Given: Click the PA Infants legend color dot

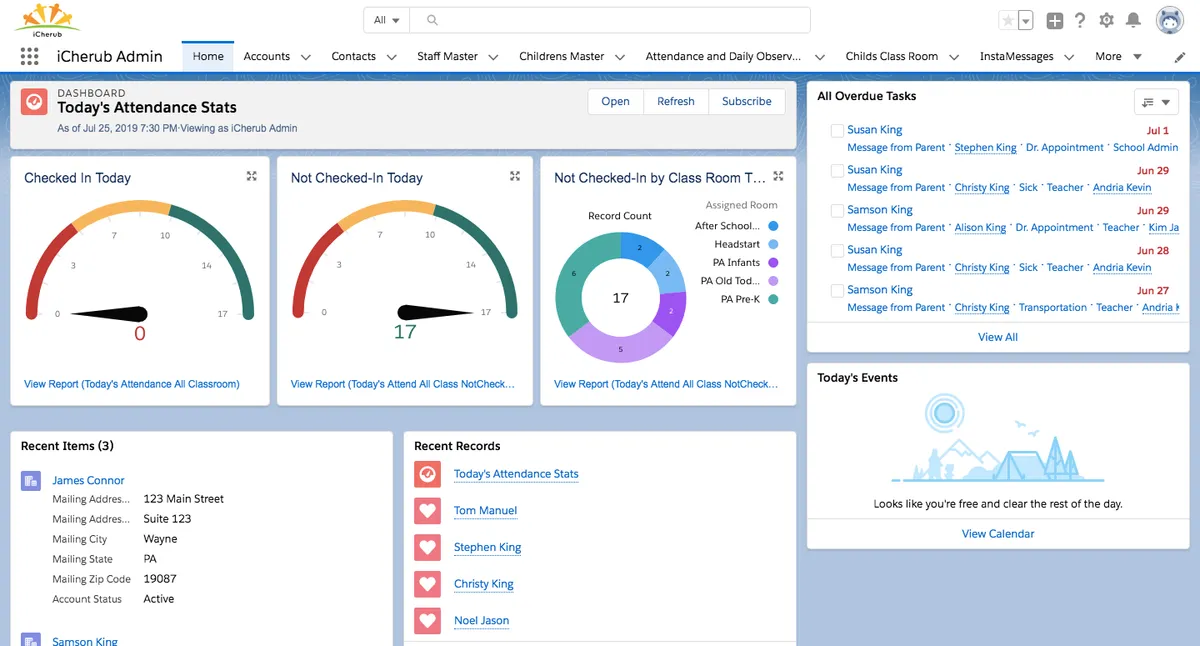Looking at the screenshot, I should pos(774,263).
